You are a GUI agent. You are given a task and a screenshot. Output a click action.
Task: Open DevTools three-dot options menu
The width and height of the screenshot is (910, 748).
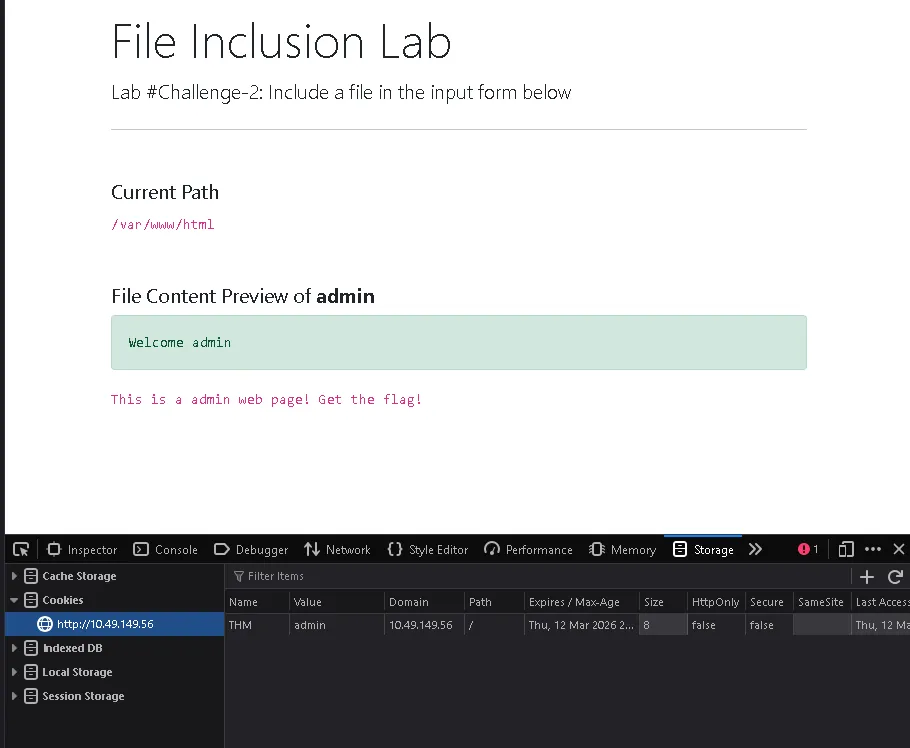873,549
